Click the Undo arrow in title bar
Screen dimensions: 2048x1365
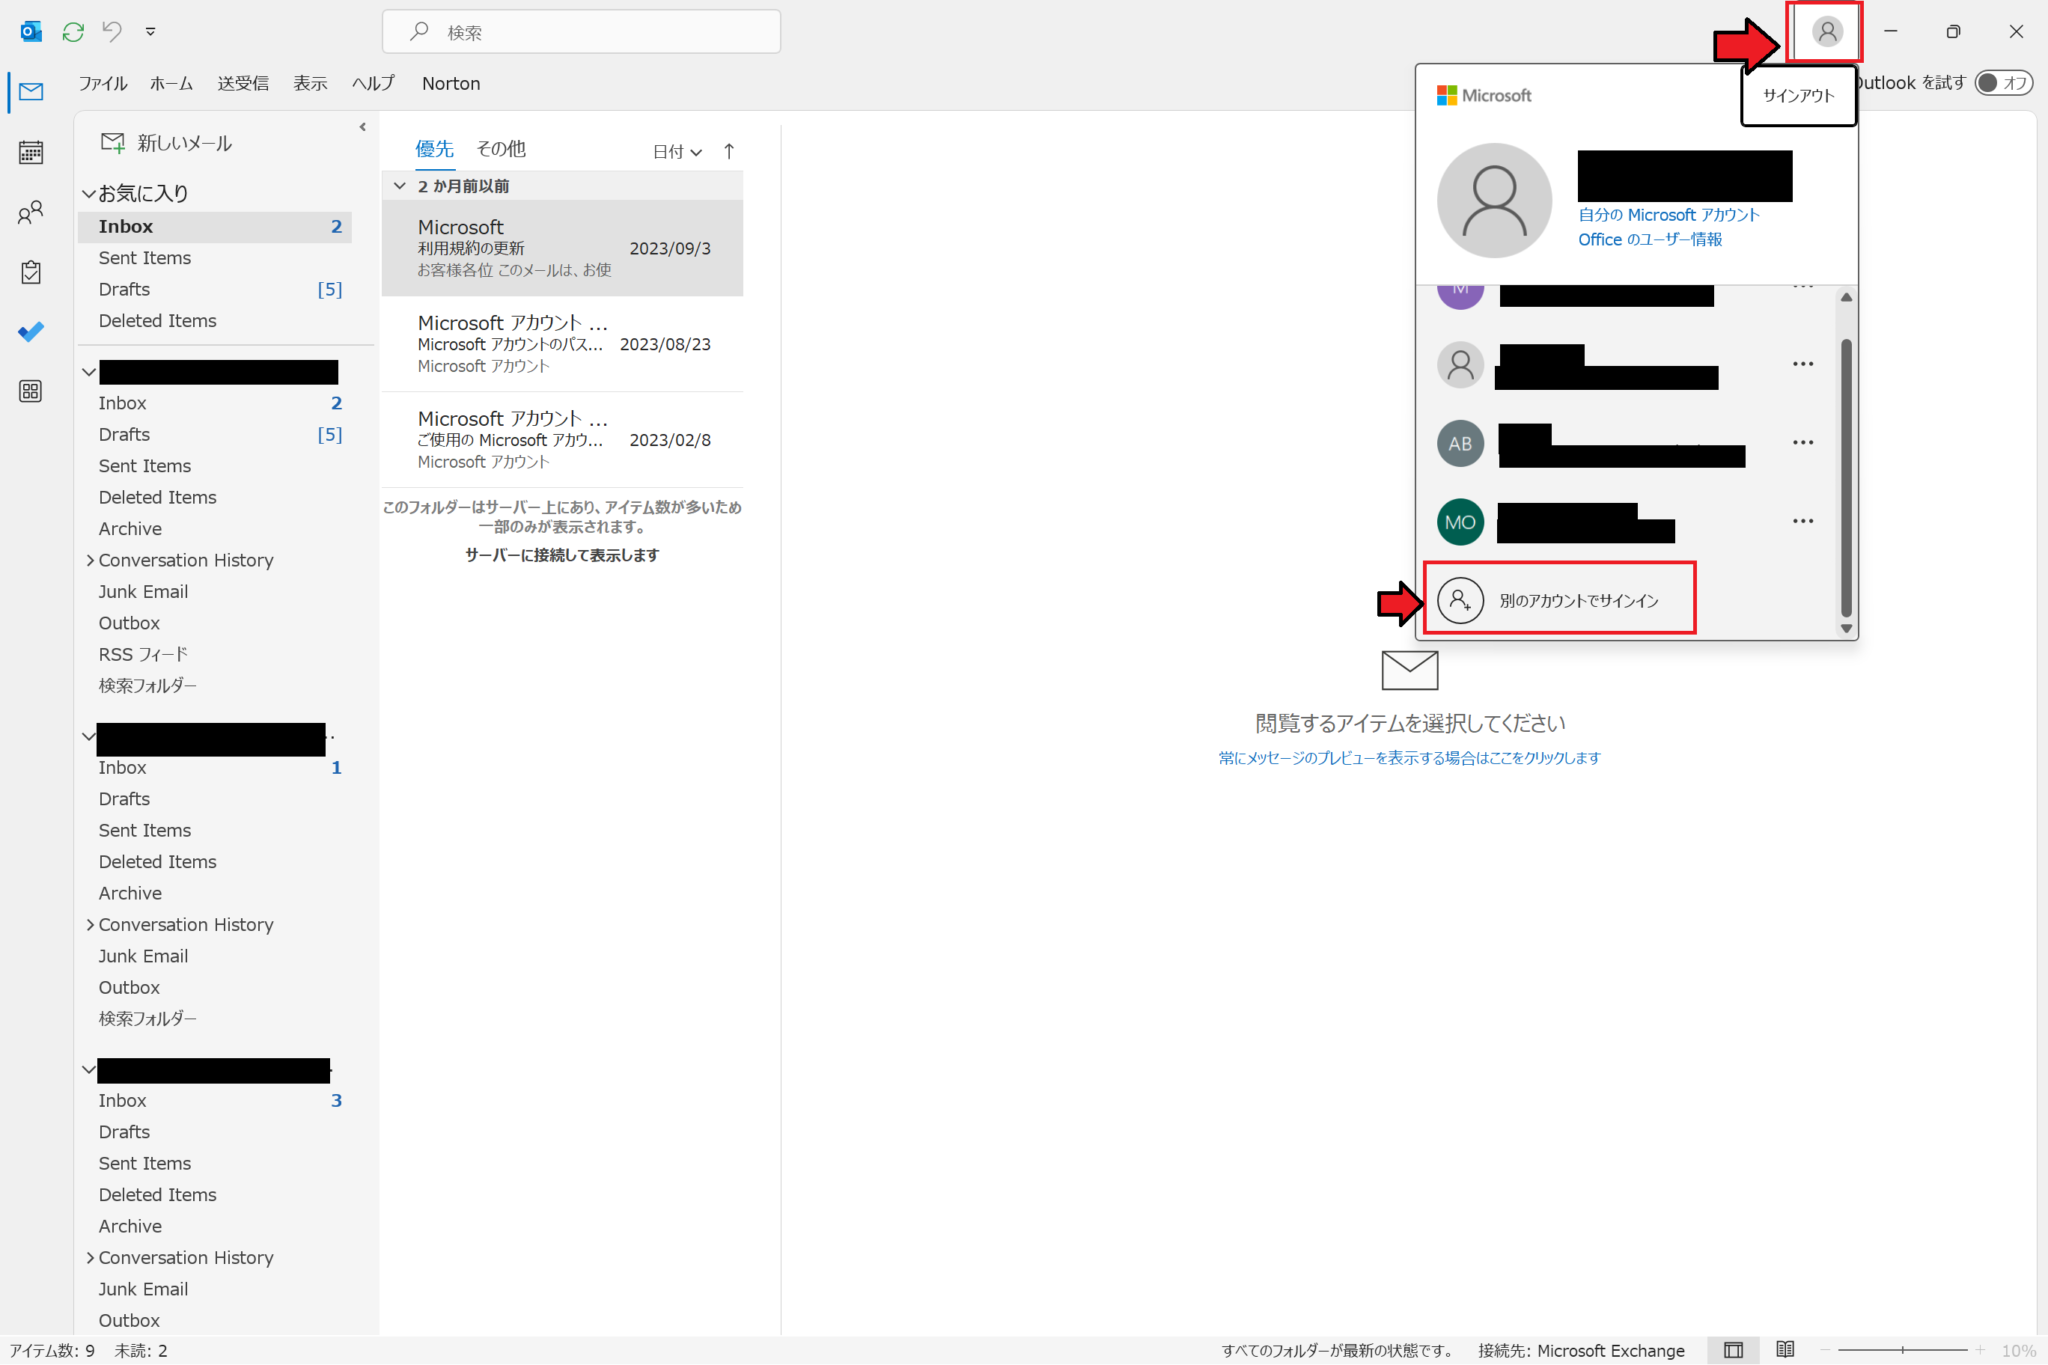tap(112, 32)
